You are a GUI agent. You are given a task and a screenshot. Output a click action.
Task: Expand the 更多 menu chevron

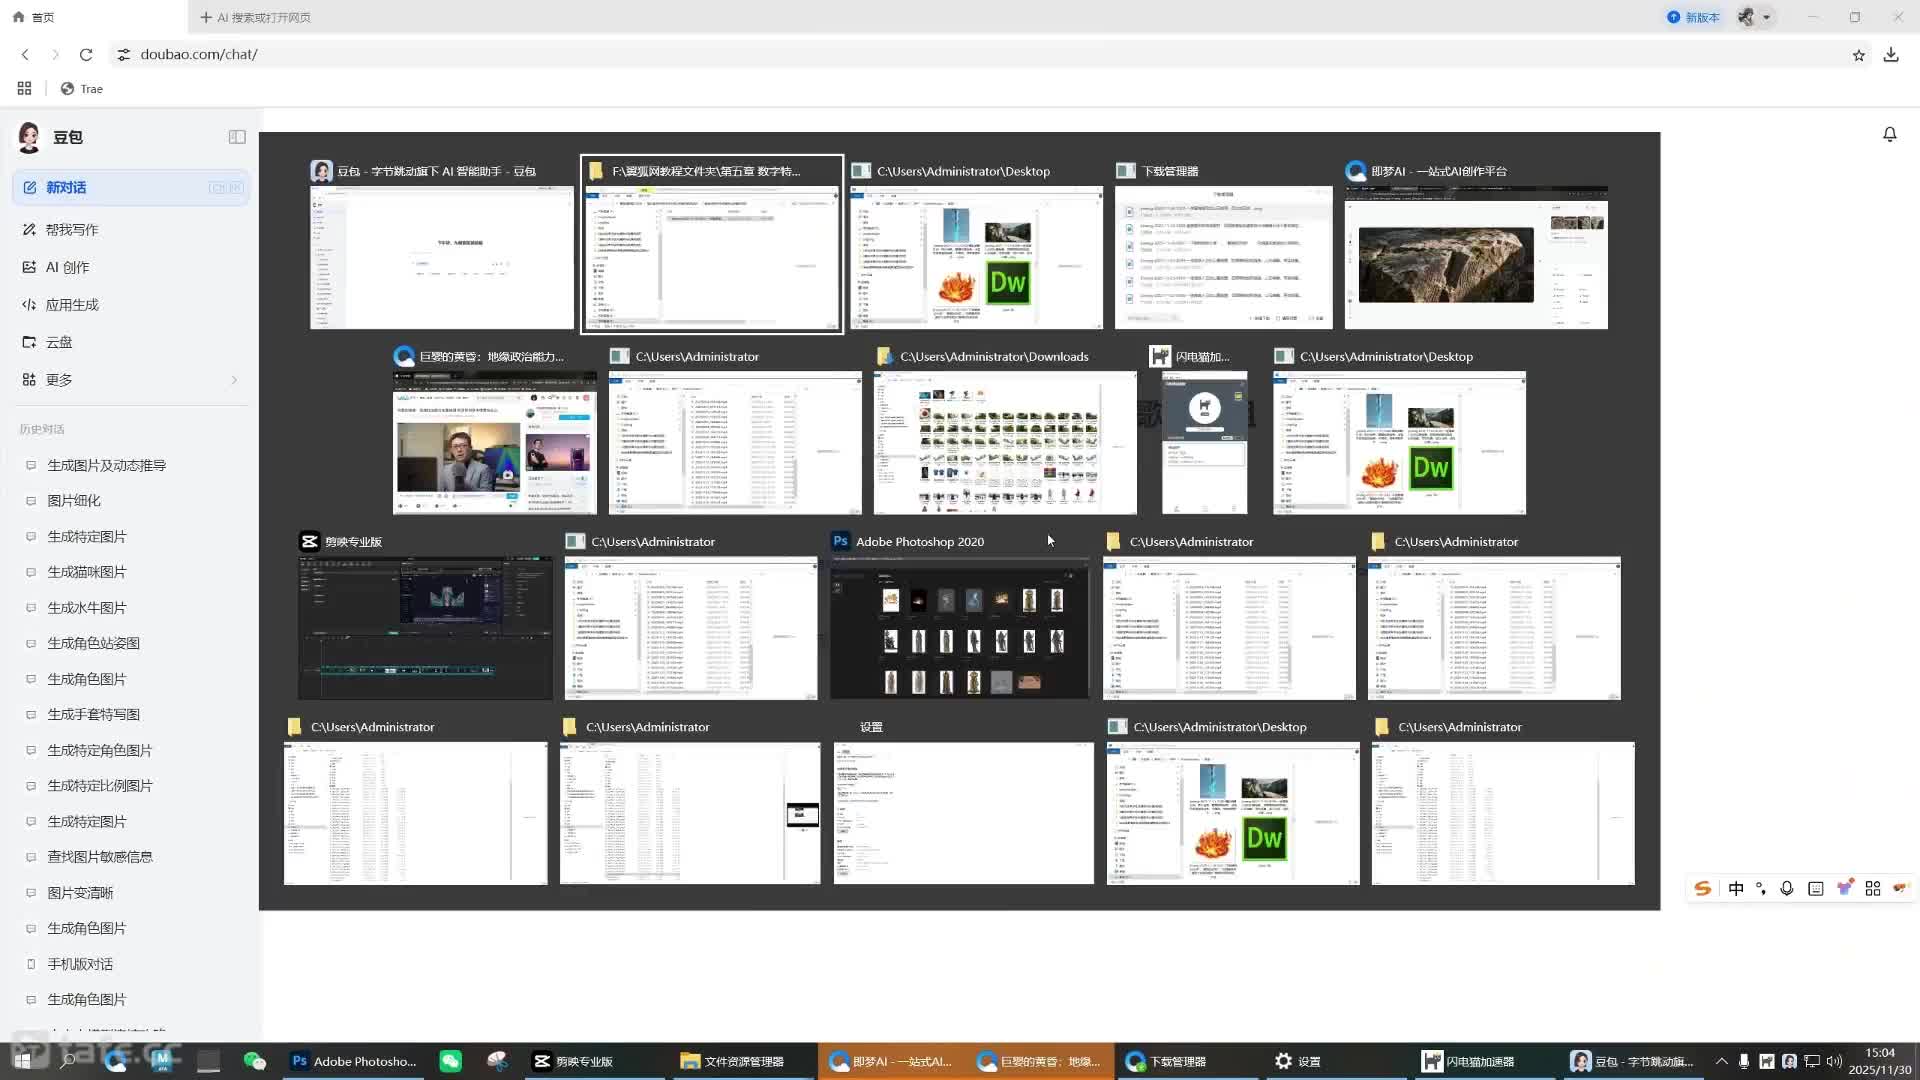234,380
